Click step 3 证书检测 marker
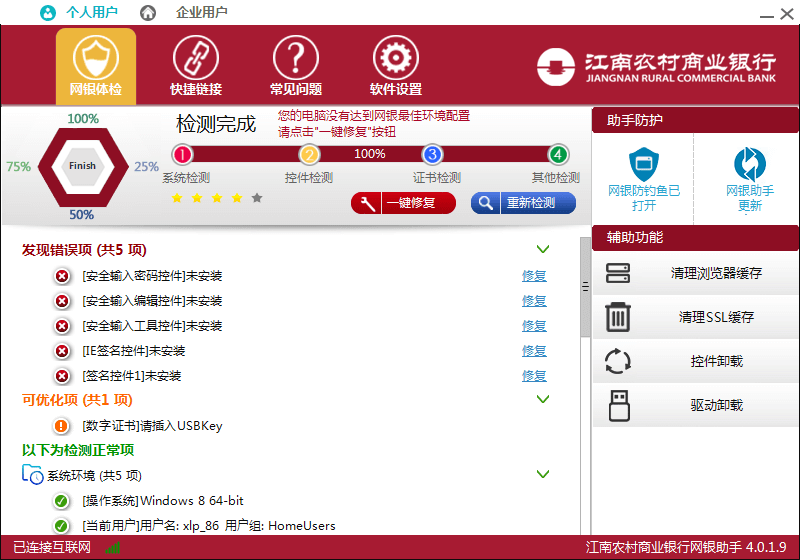 pos(432,155)
